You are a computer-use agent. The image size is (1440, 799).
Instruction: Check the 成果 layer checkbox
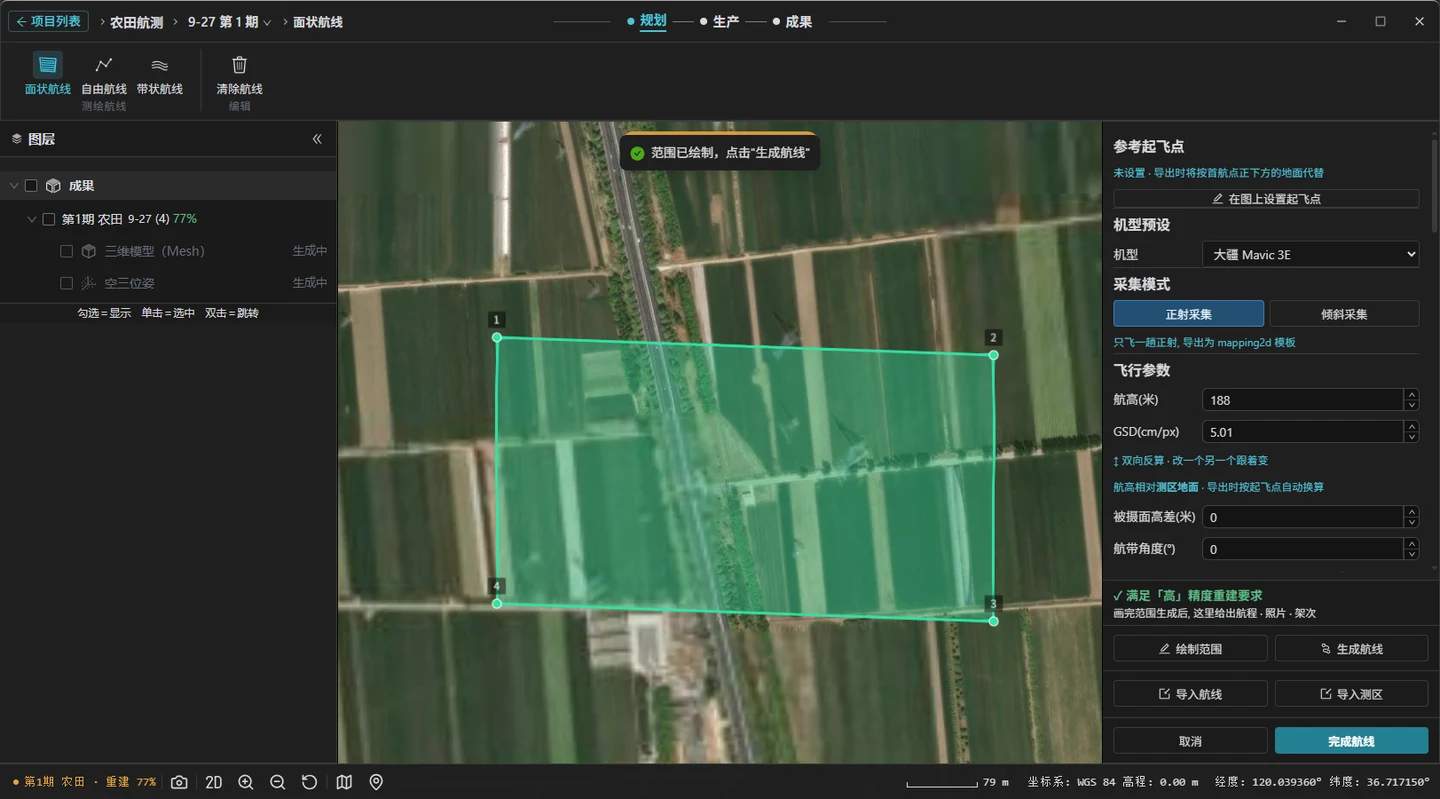click(x=31, y=186)
